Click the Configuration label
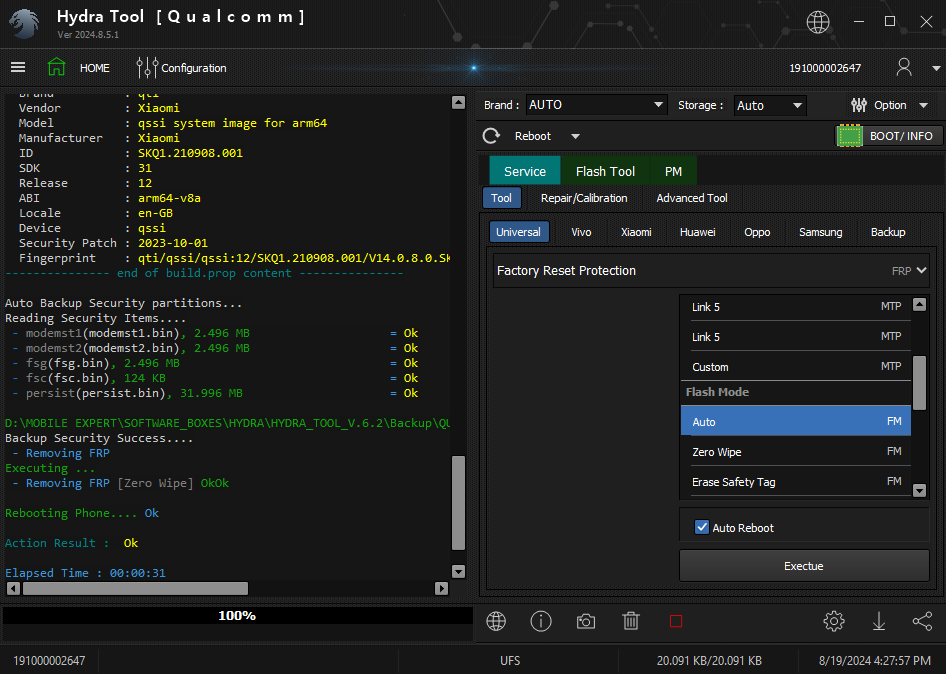Image resolution: width=946 pixels, height=674 pixels. click(x=194, y=68)
